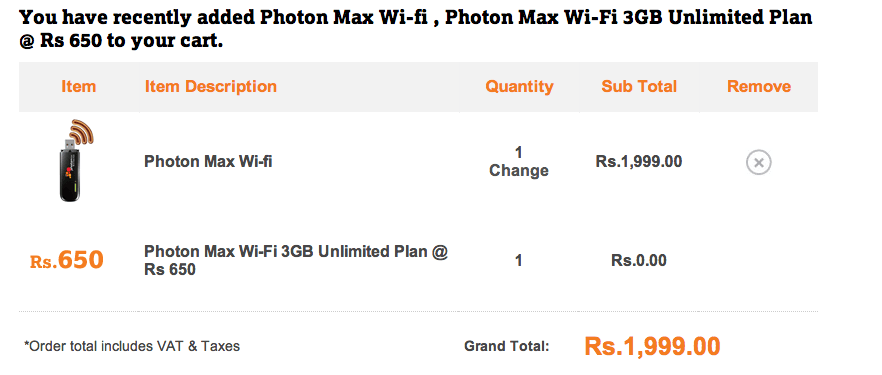The height and width of the screenshot is (375, 882).
Task: Select the Rs.0.00 plan sub total
Action: [639, 260]
